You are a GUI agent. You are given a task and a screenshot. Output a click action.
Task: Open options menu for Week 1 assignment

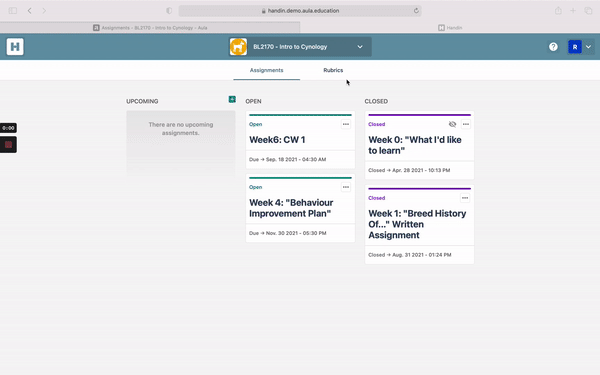[x=465, y=198]
